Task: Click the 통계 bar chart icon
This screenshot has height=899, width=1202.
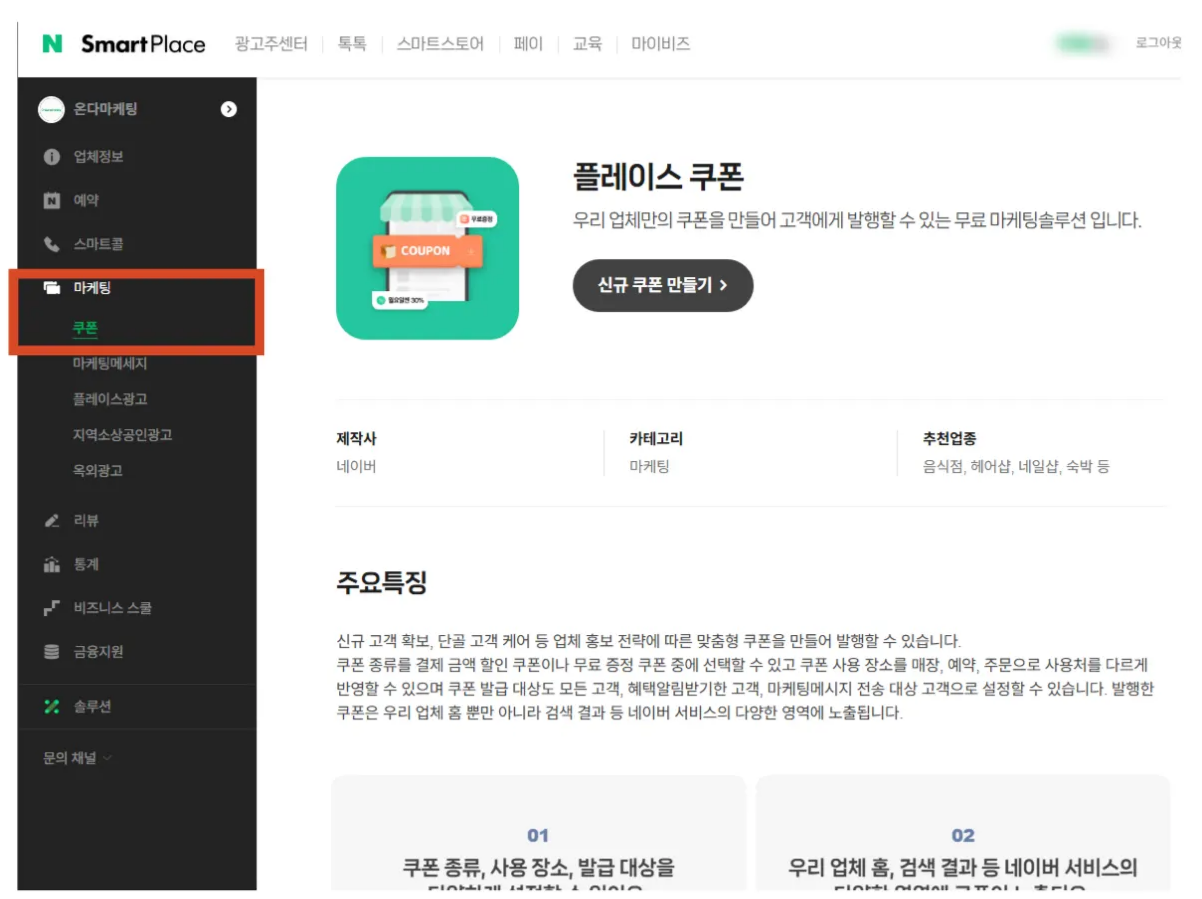Action: point(52,564)
